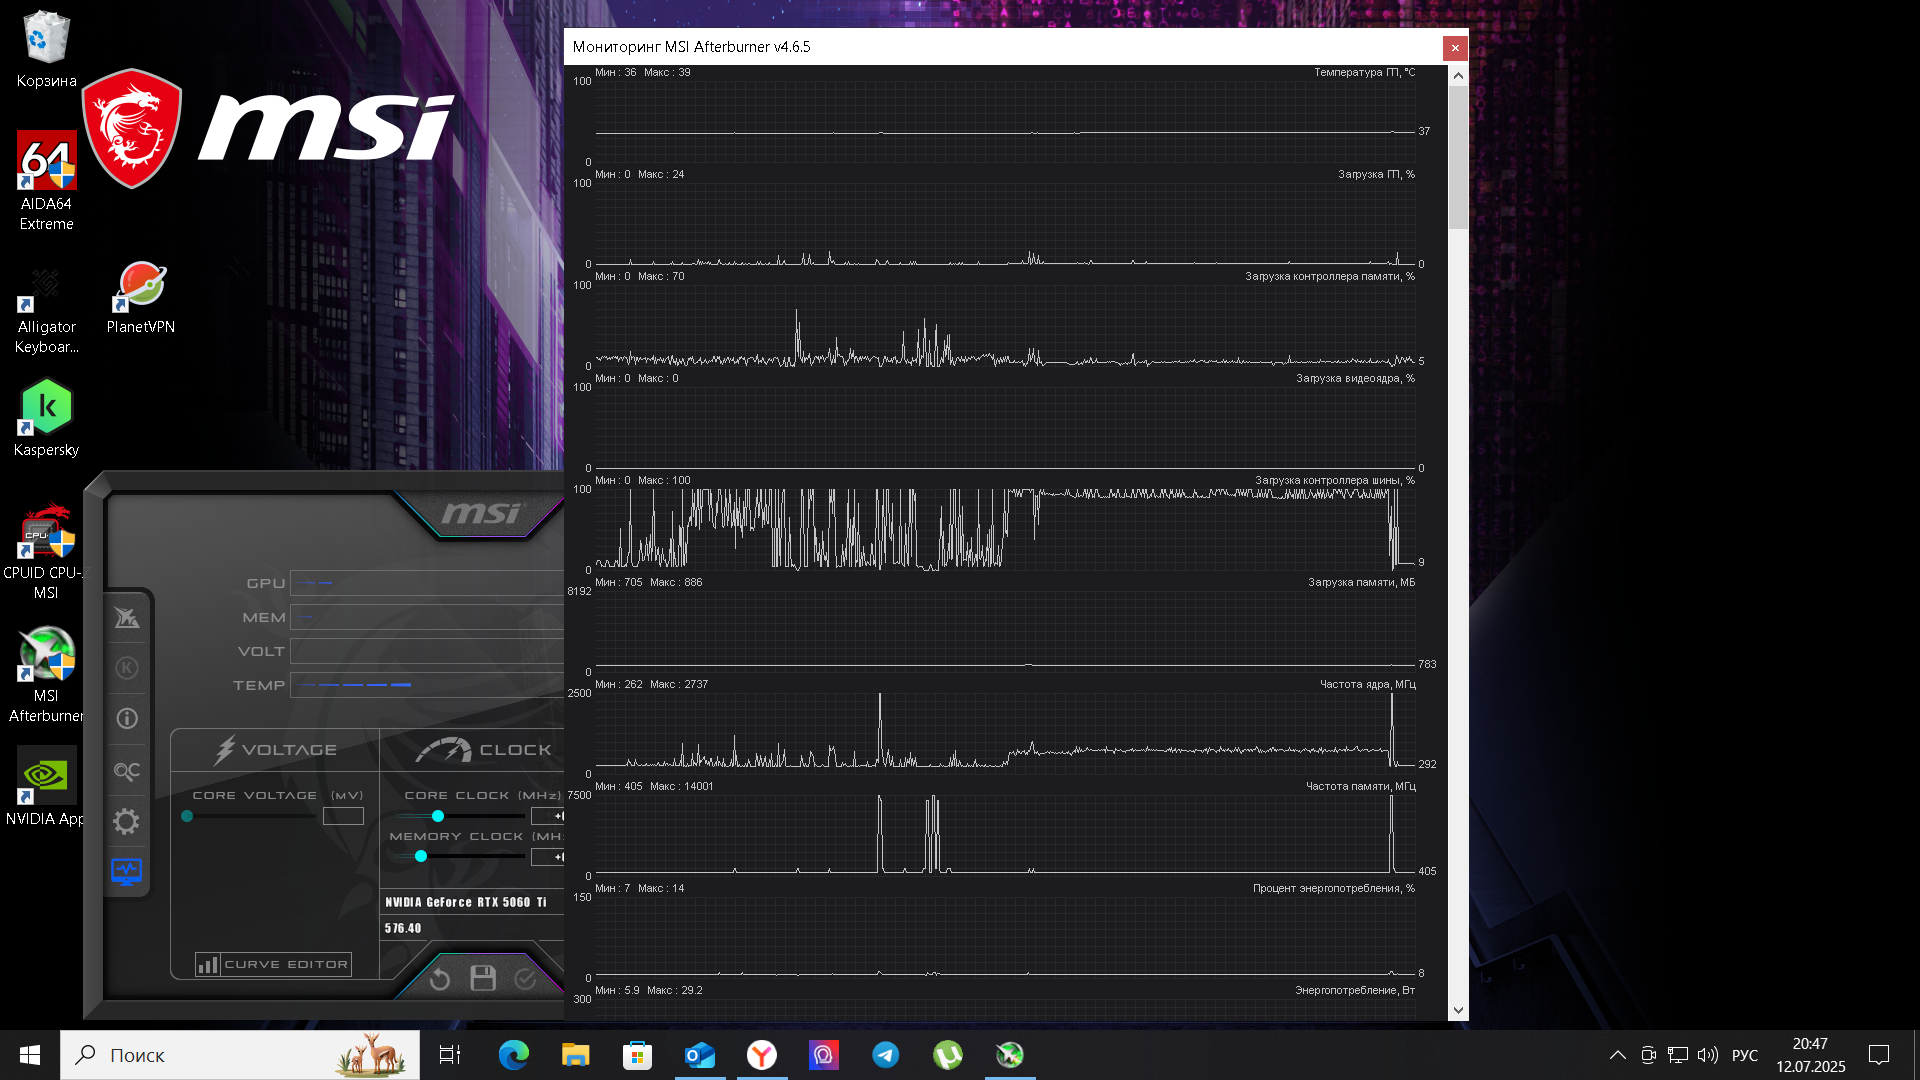Open the Curve Editor button

click(273, 964)
